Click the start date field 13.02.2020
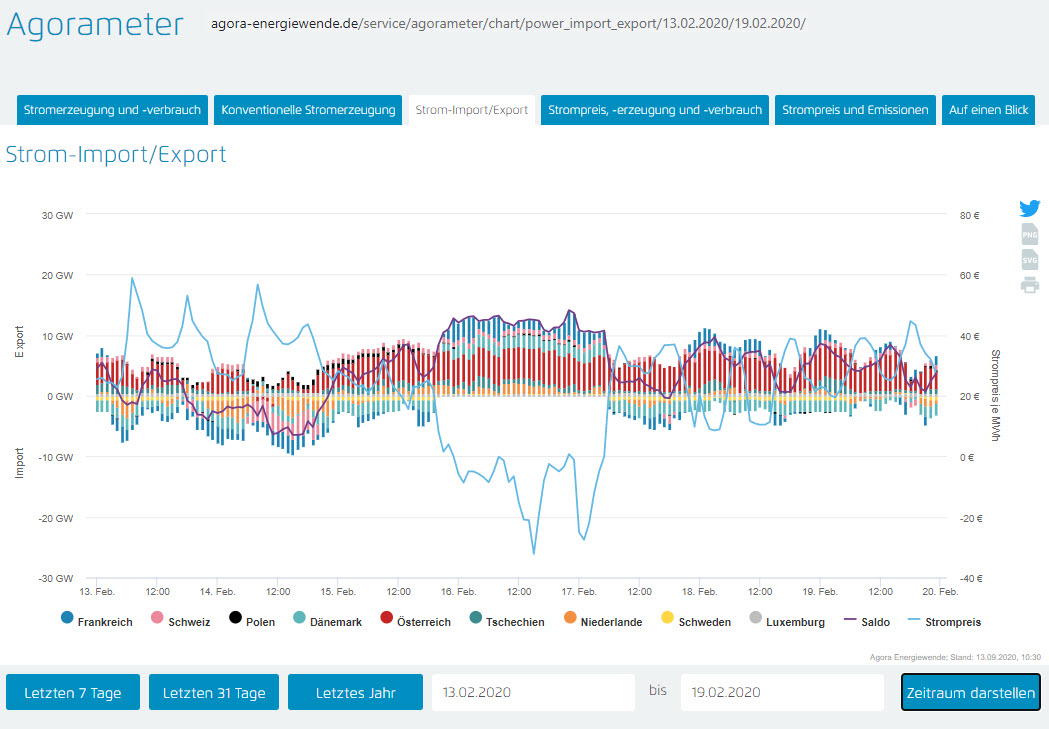1049x729 pixels. pos(532,693)
